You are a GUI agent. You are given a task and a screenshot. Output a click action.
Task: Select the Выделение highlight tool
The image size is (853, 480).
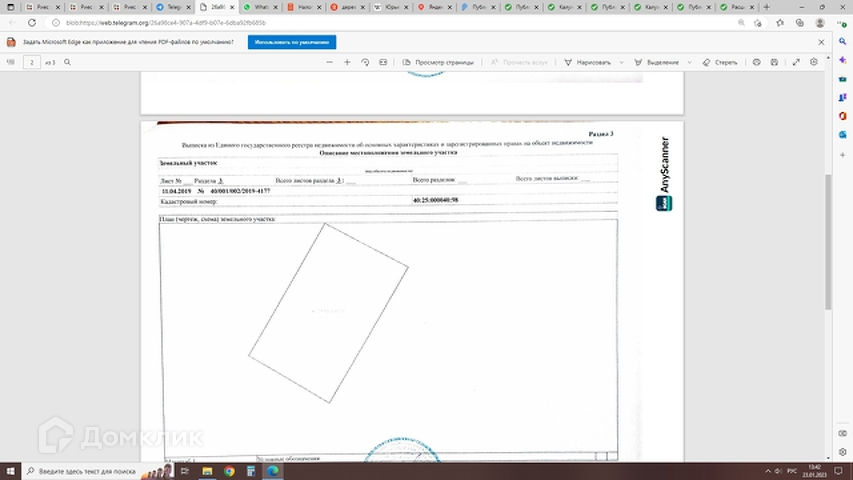tap(657, 62)
